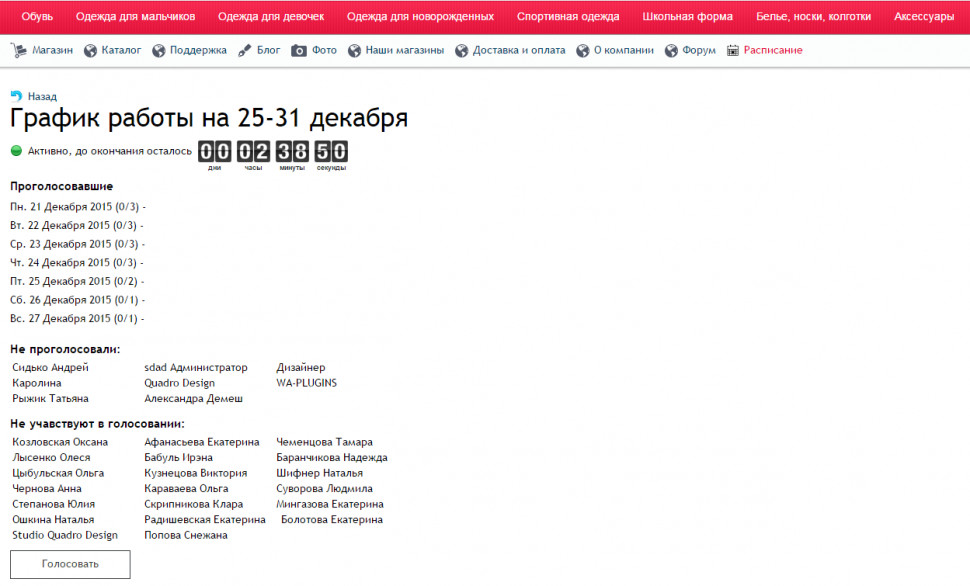The image size is (970, 586).
Task: Open the Расписание link
Action: (773, 50)
